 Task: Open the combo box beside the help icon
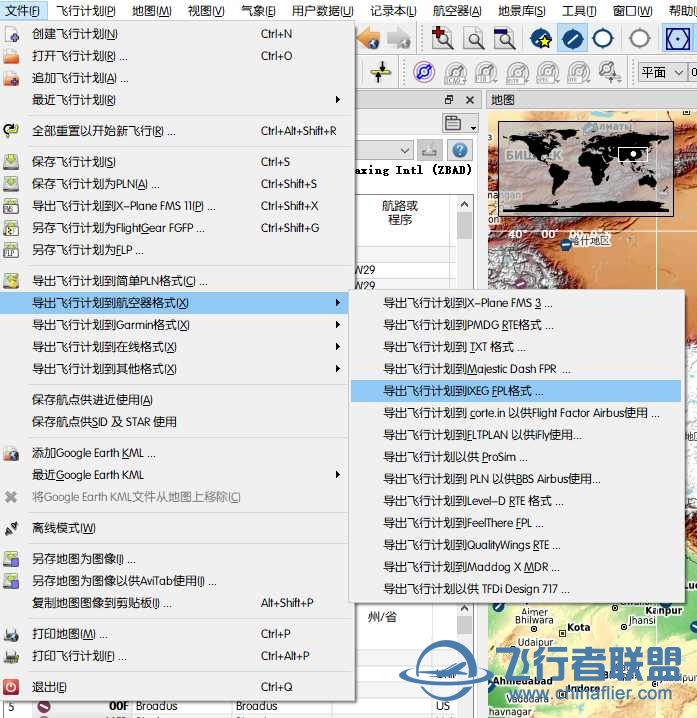(x=384, y=150)
